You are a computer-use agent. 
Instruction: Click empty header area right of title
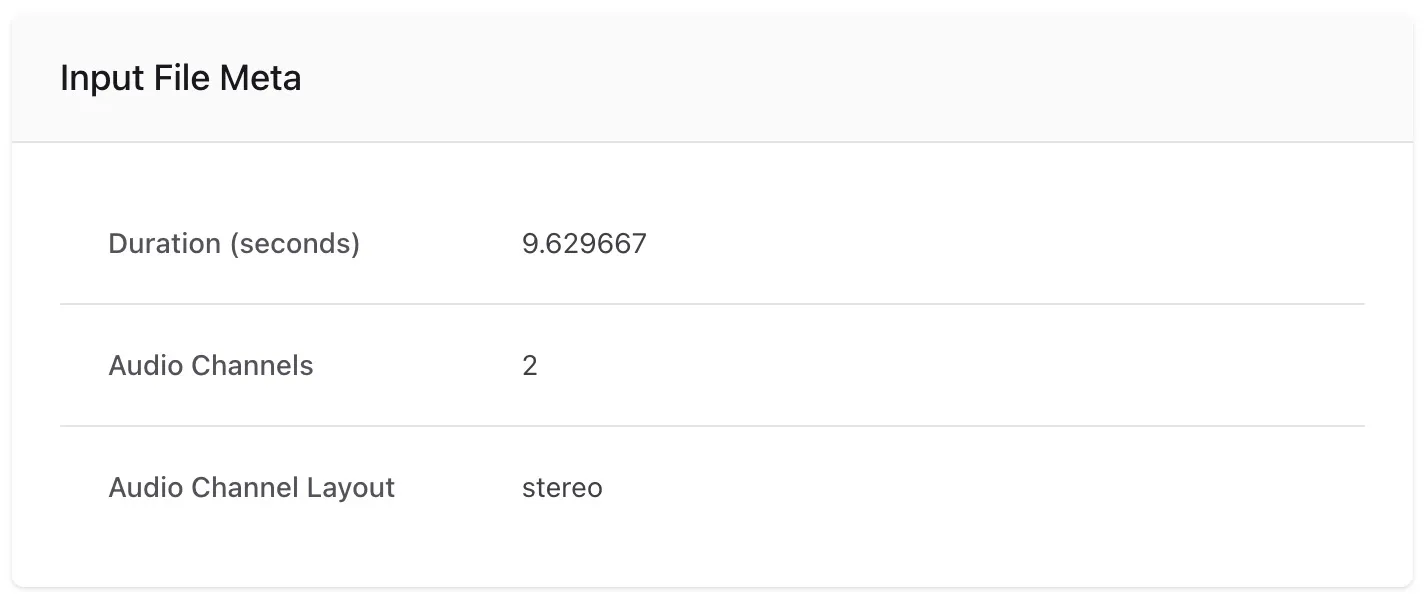(850, 78)
